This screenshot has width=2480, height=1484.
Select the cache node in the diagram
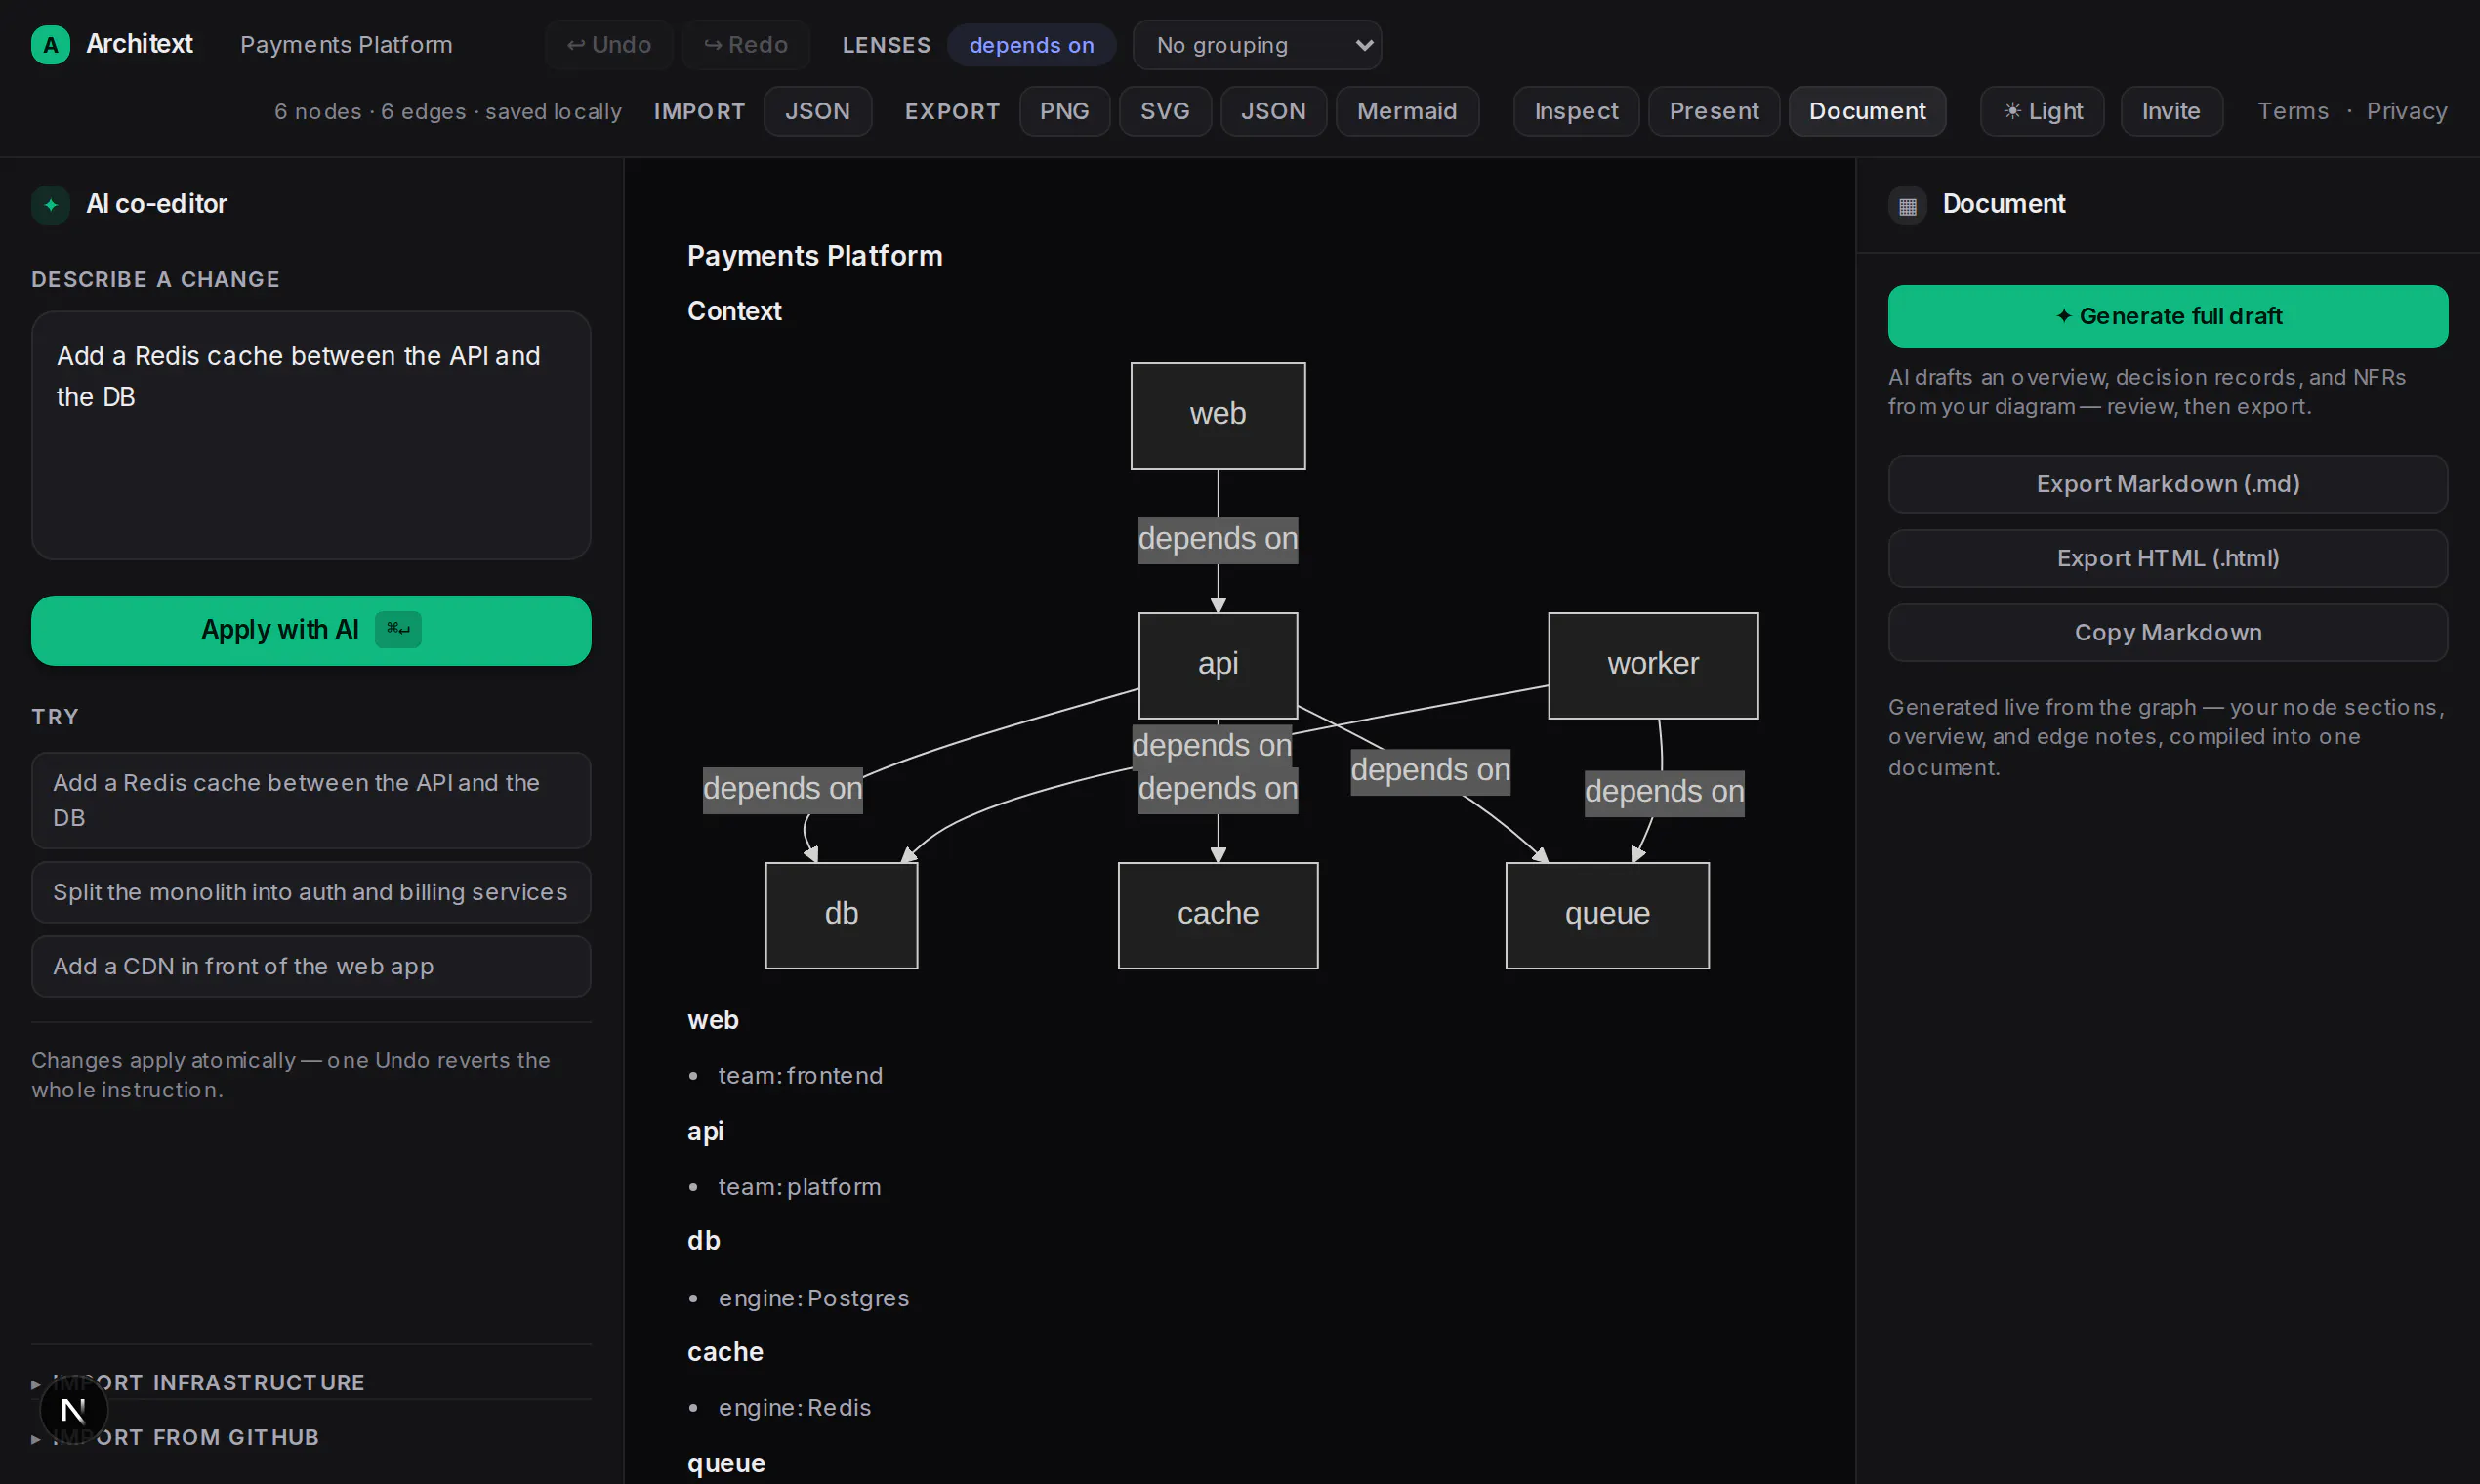click(x=1218, y=915)
